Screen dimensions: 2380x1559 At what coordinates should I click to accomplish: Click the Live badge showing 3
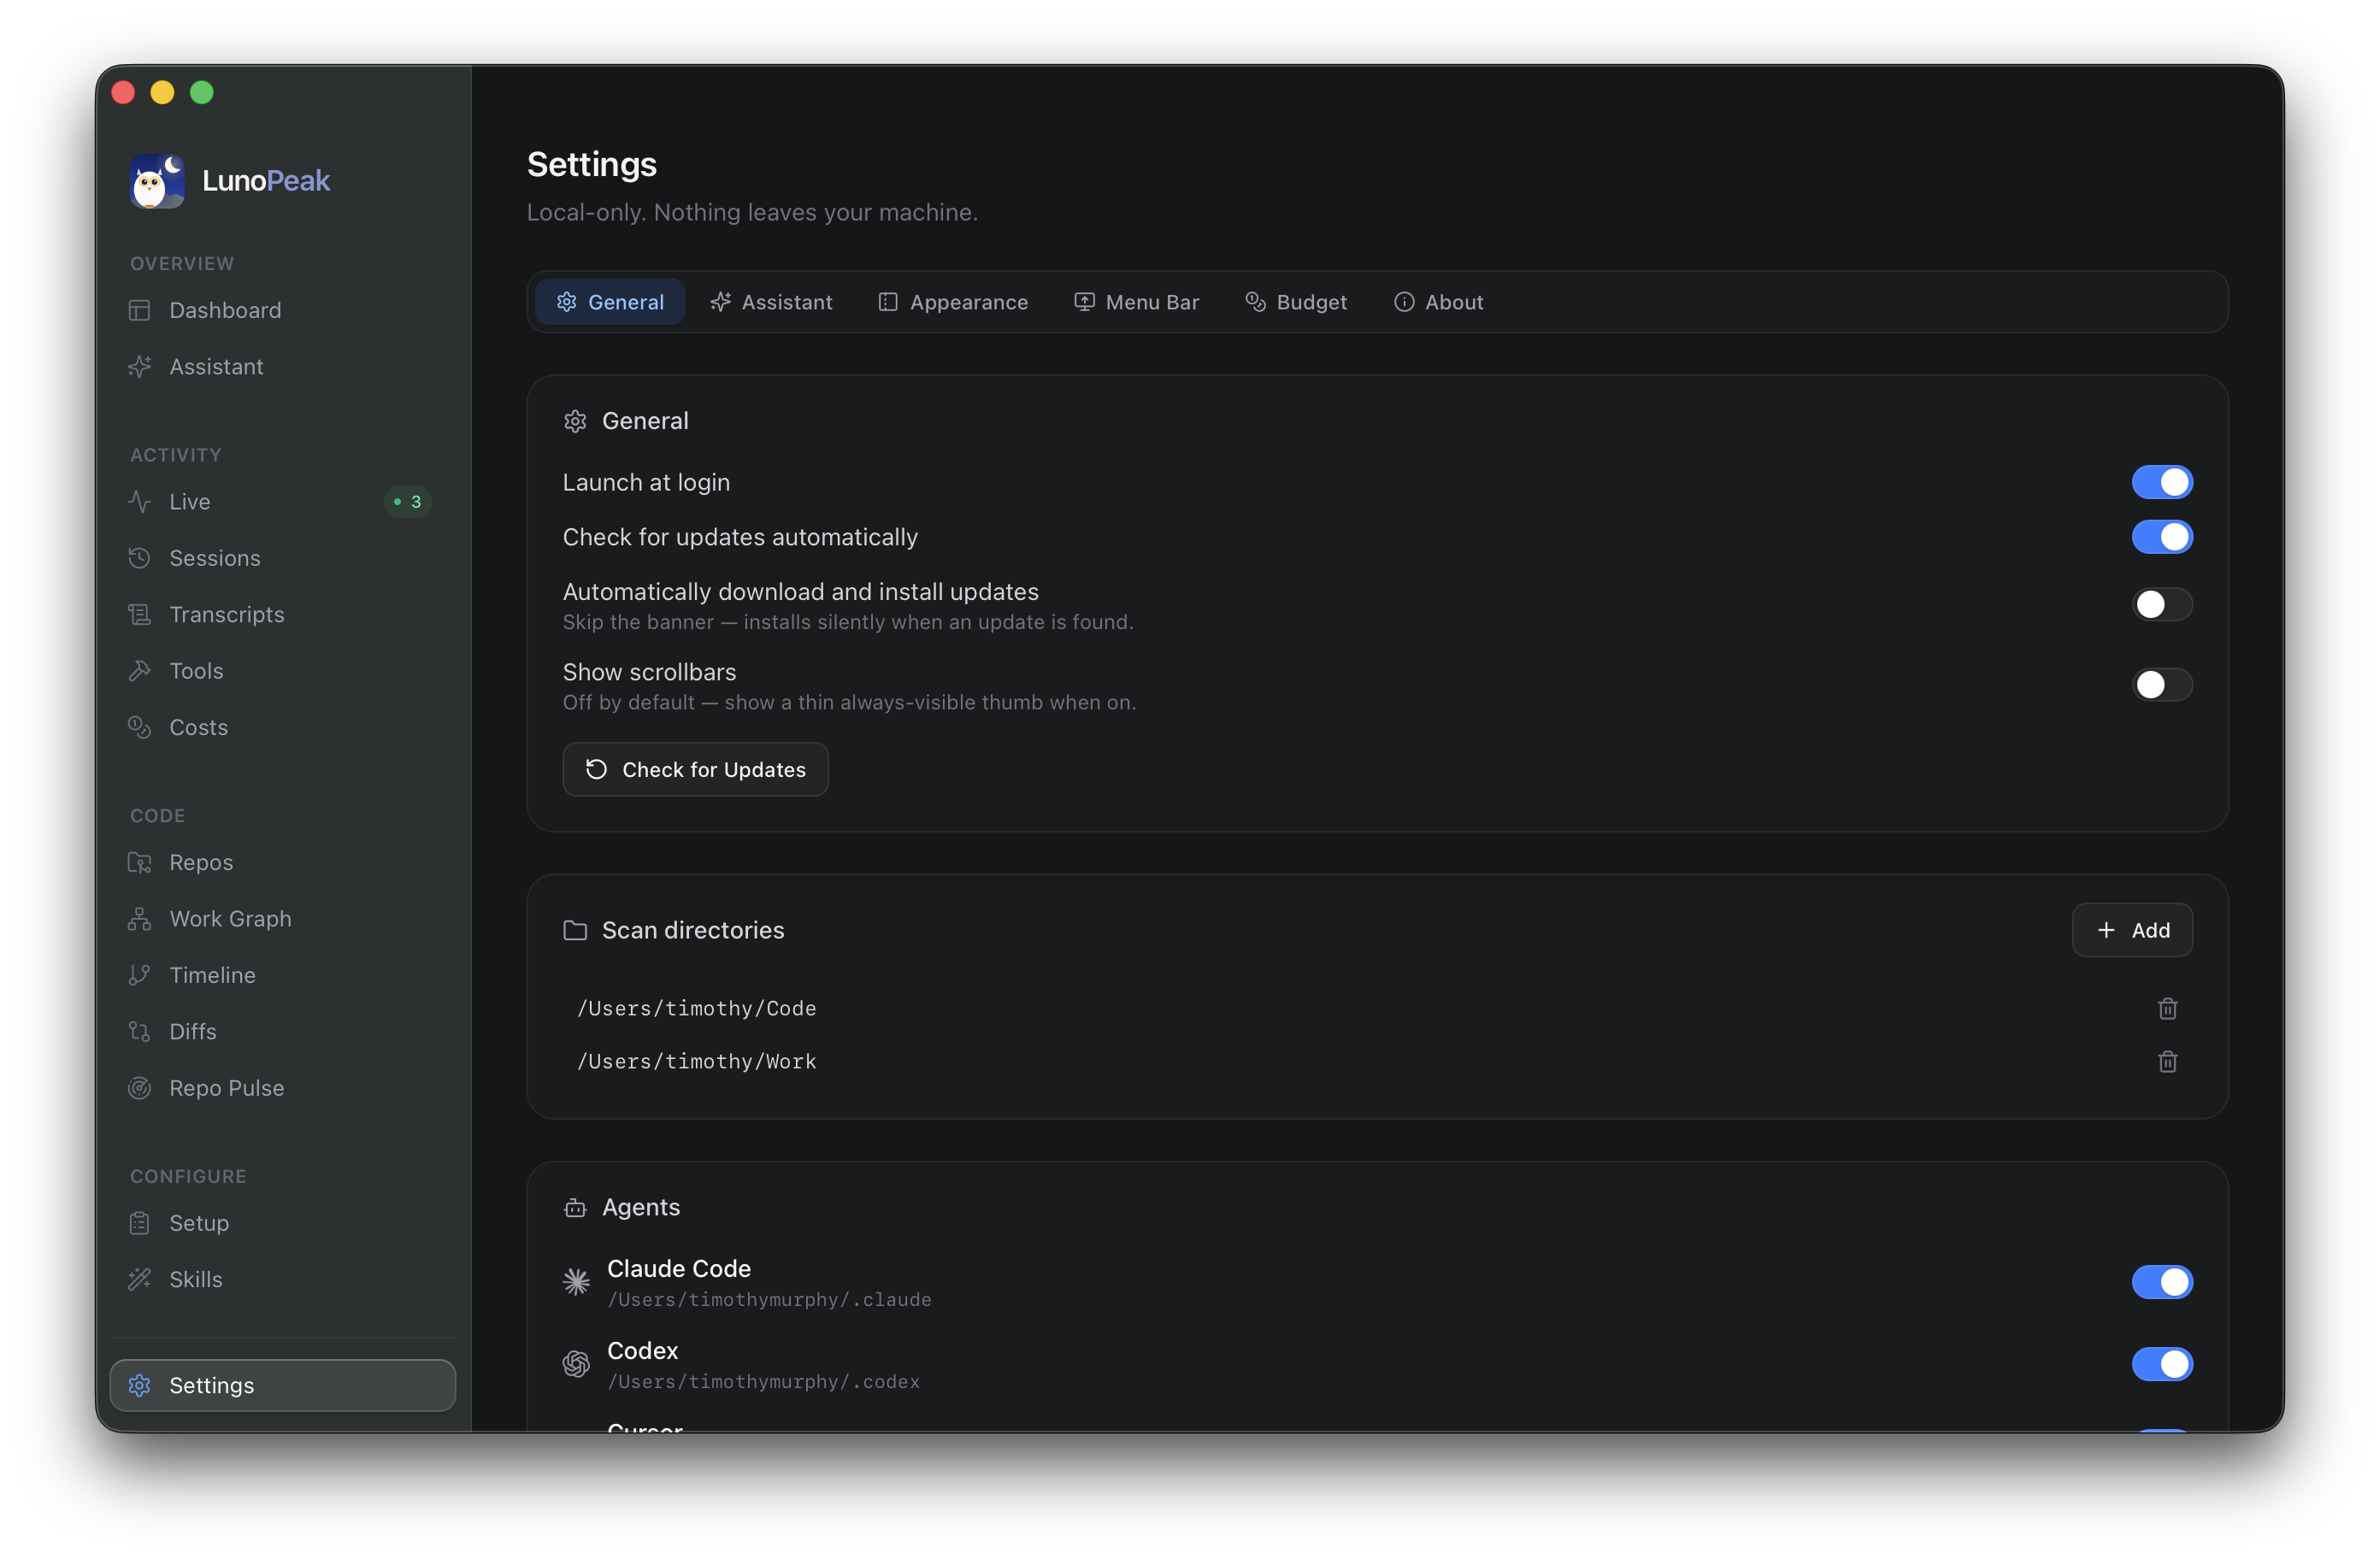pyautogui.click(x=408, y=502)
